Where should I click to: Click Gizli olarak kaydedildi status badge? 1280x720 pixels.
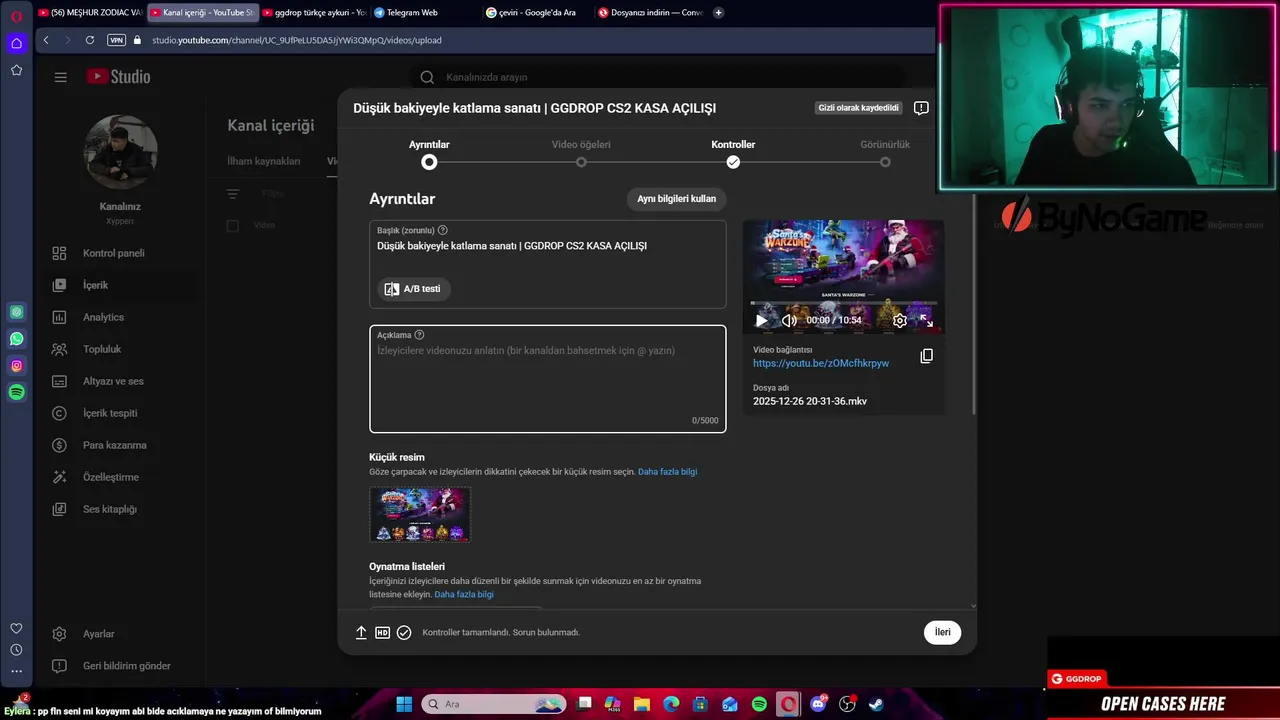[859, 108]
